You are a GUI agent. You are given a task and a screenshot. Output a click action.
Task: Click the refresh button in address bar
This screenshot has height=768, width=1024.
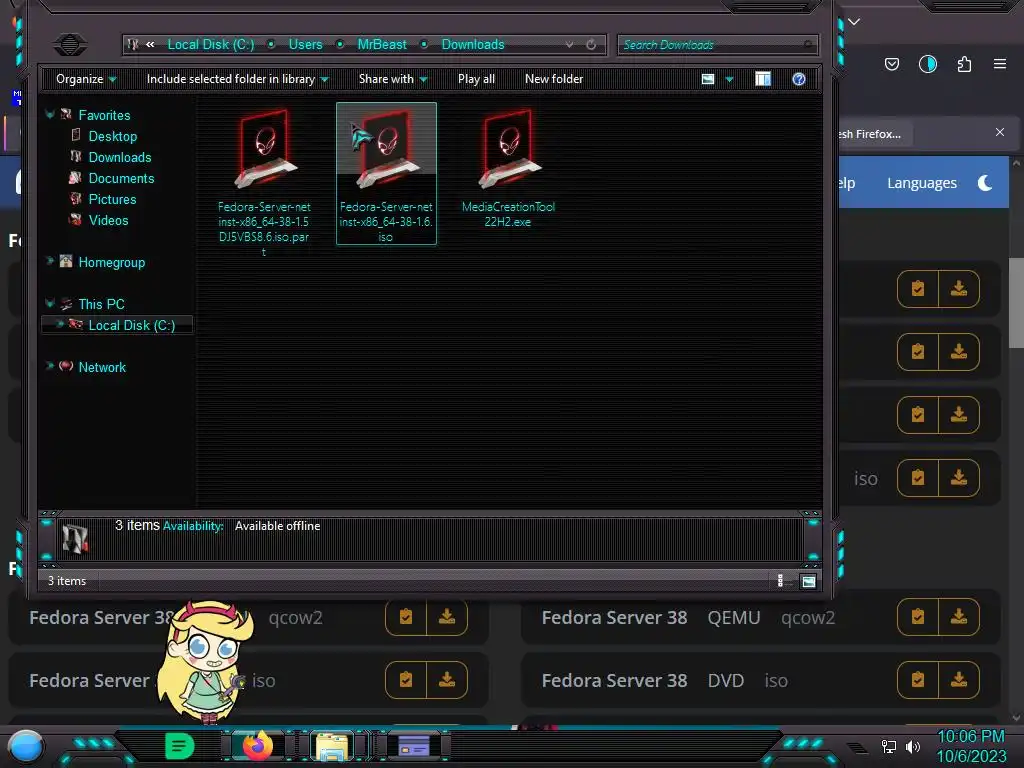[x=591, y=44]
